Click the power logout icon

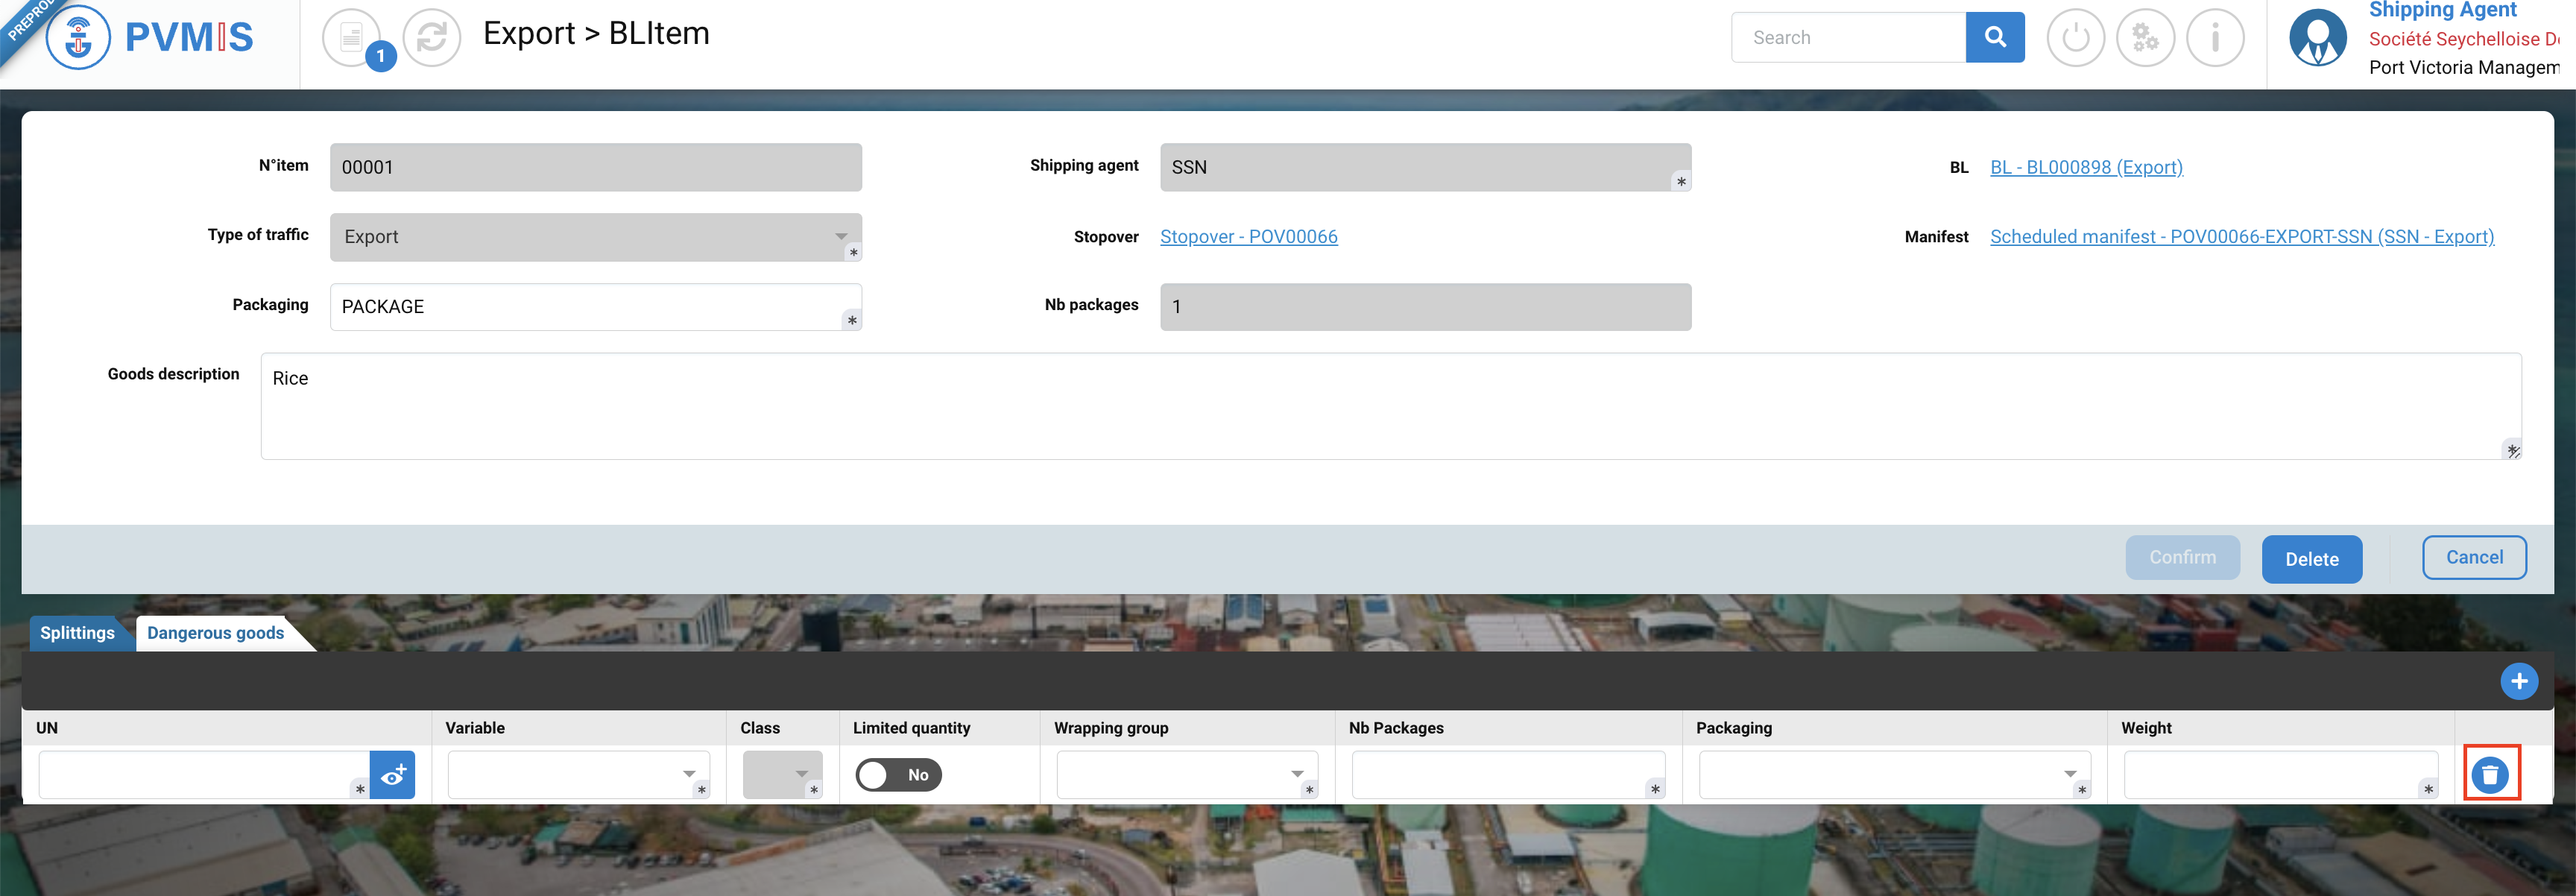pyautogui.click(x=2075, y=38)
